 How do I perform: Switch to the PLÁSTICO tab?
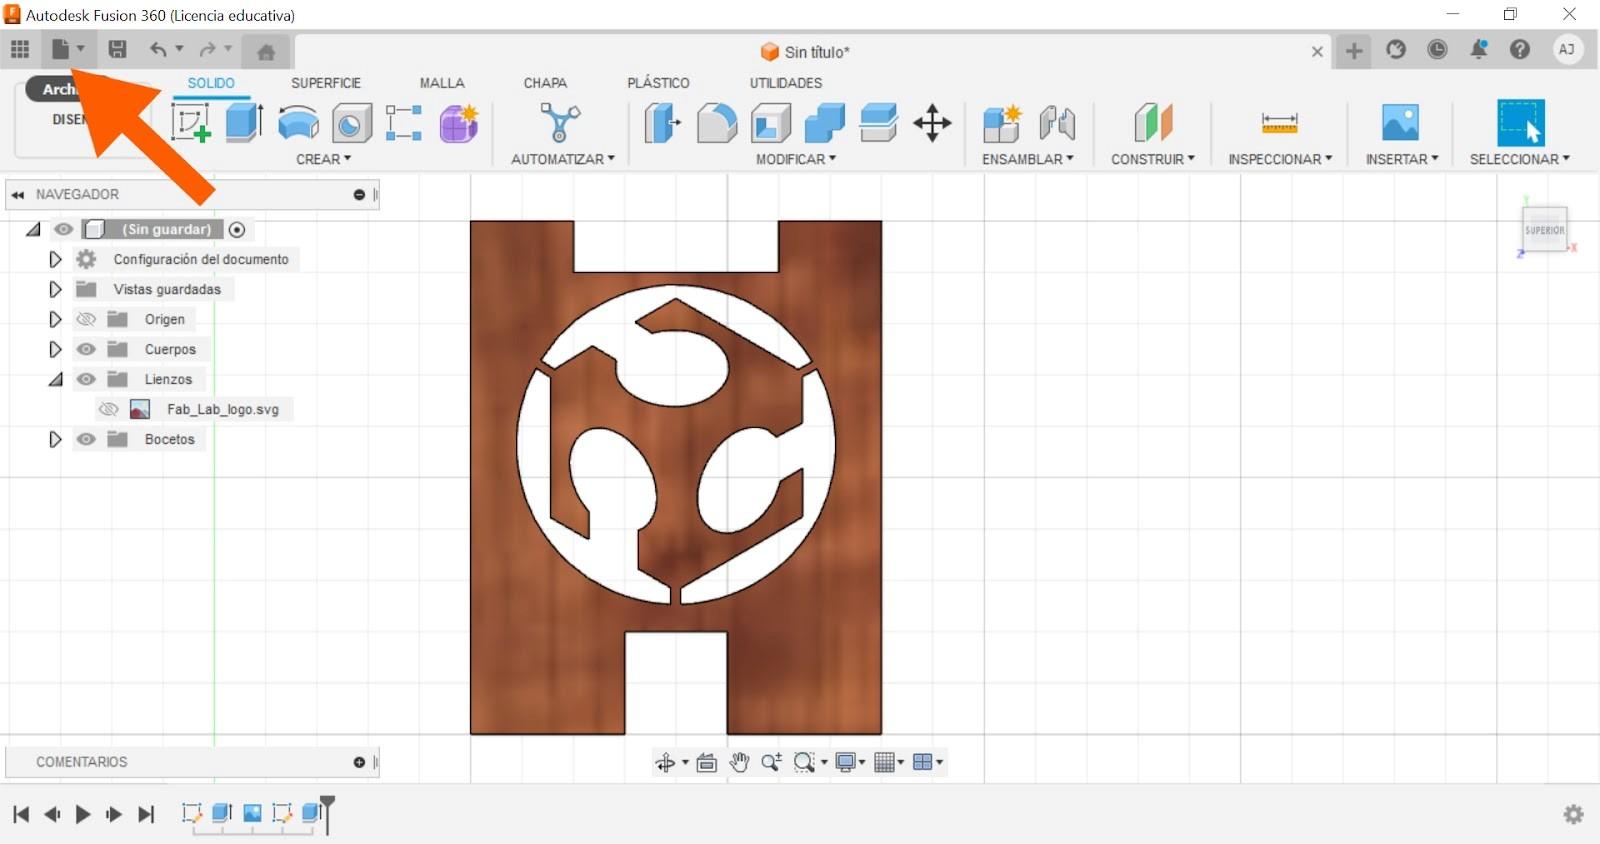click(658, 83)
